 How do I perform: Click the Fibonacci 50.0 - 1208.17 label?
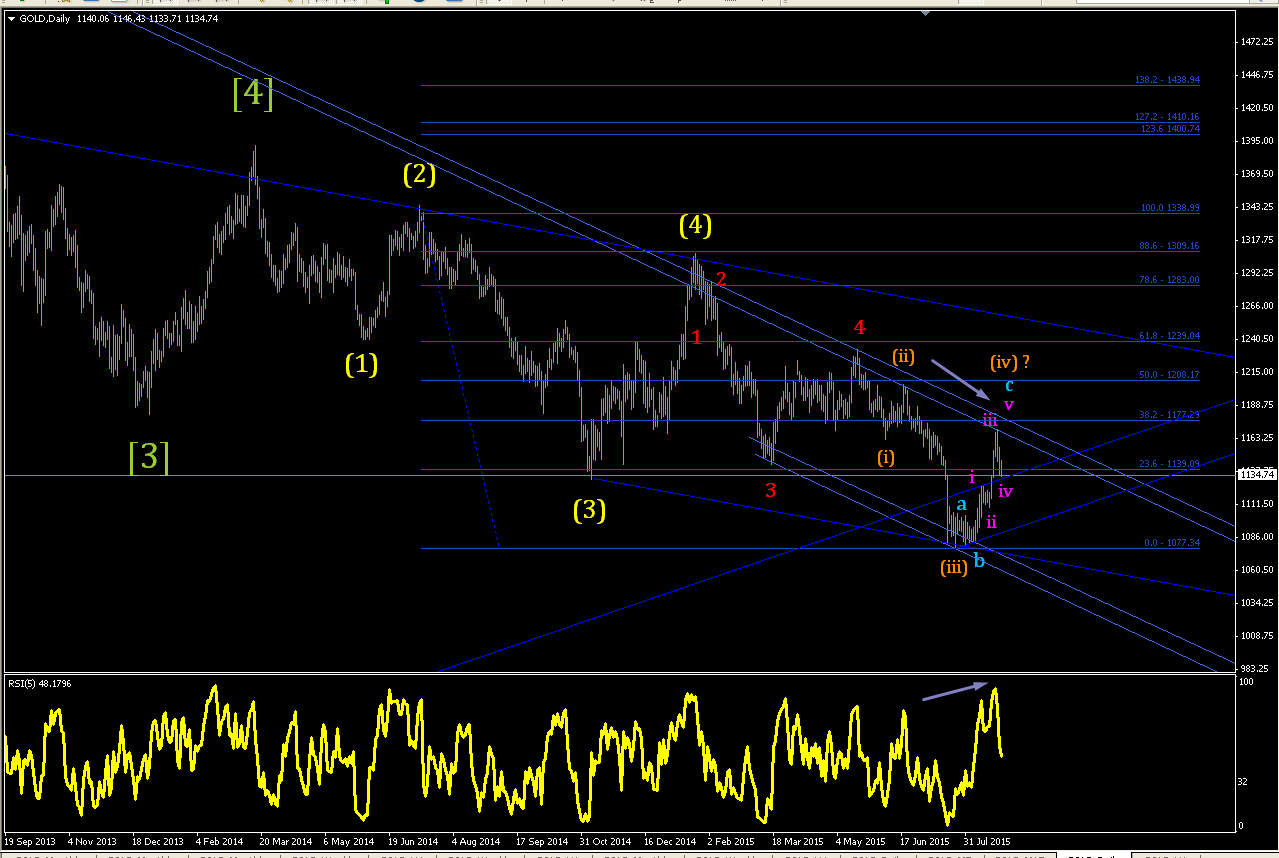1169,375
